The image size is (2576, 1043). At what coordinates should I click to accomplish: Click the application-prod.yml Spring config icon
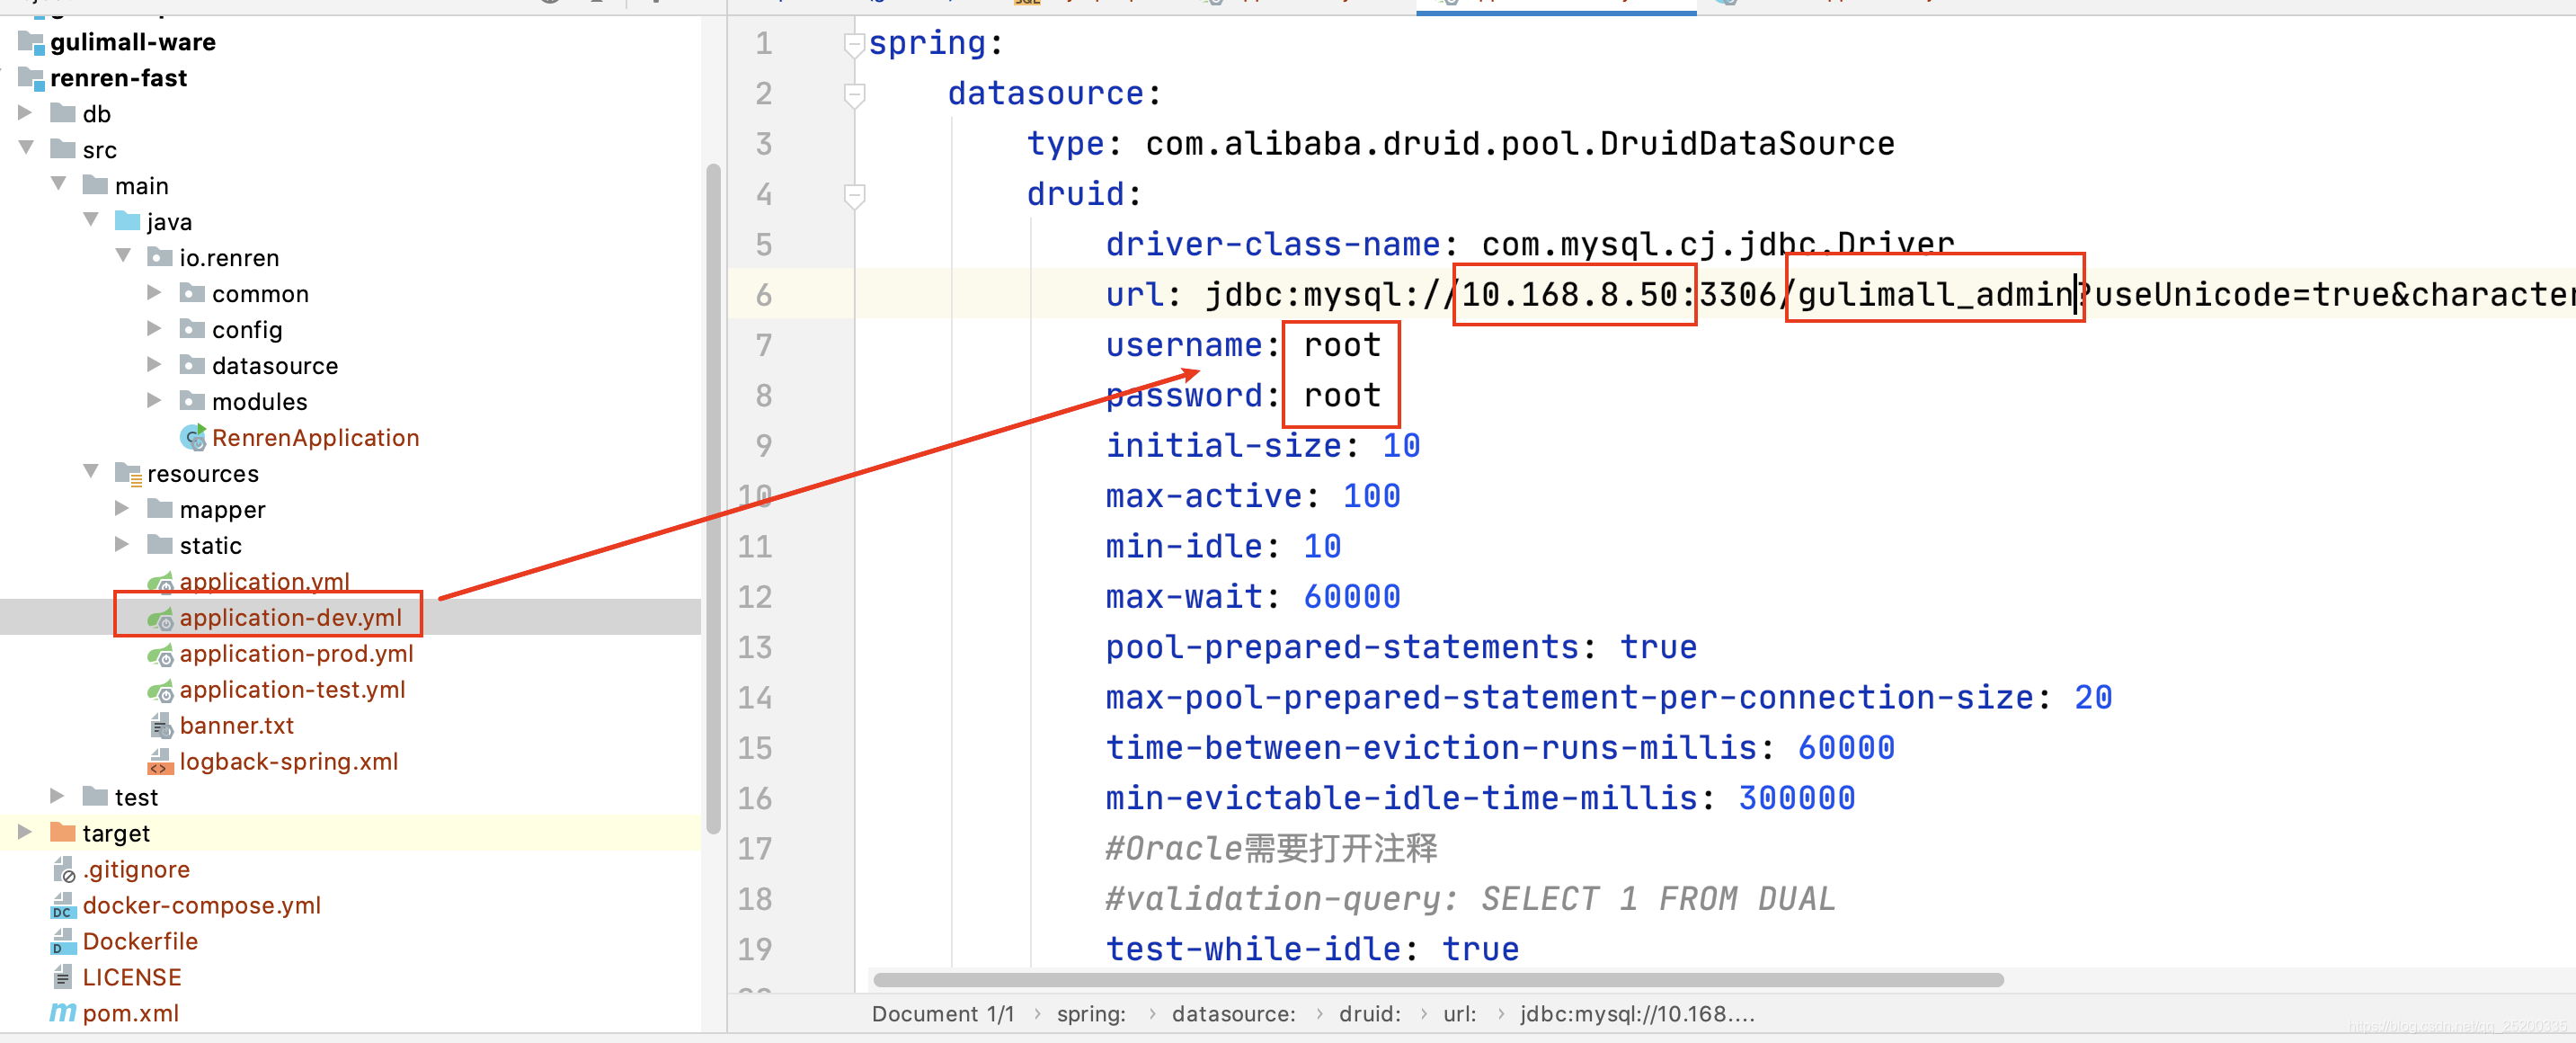(x=160, y=654)
